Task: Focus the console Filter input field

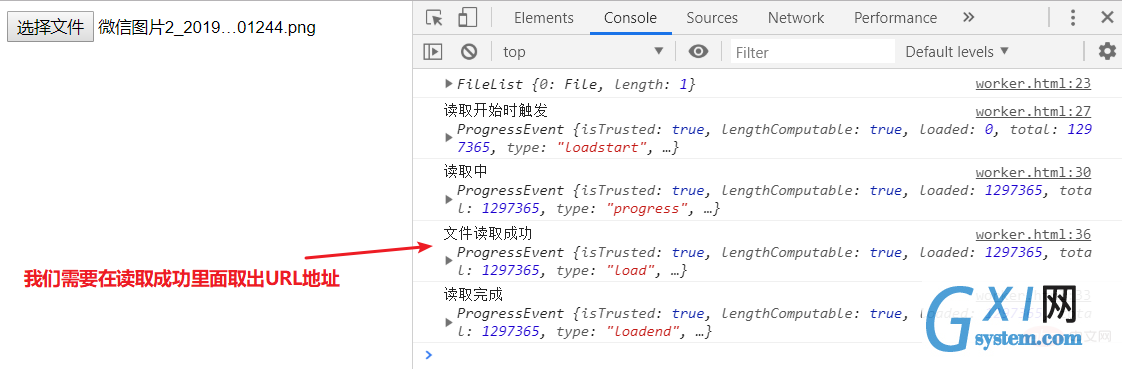Action: pos(813,51)
